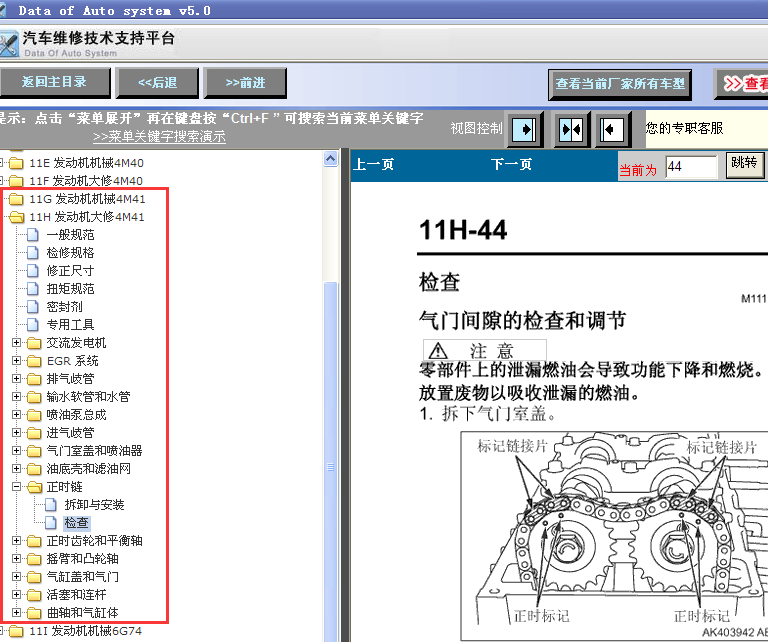This screenshot has width=768, height=642.
Task: Click the 正时链 open folder icon
Action: click(x=34, y=487)
